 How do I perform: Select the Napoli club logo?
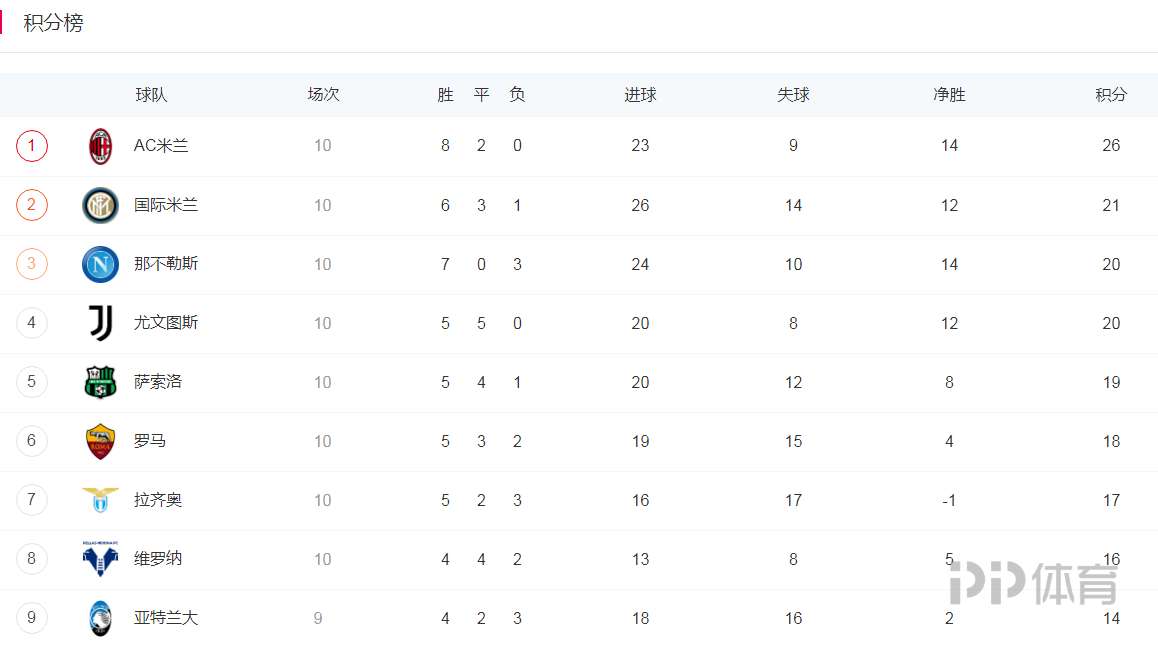[100, 264]
